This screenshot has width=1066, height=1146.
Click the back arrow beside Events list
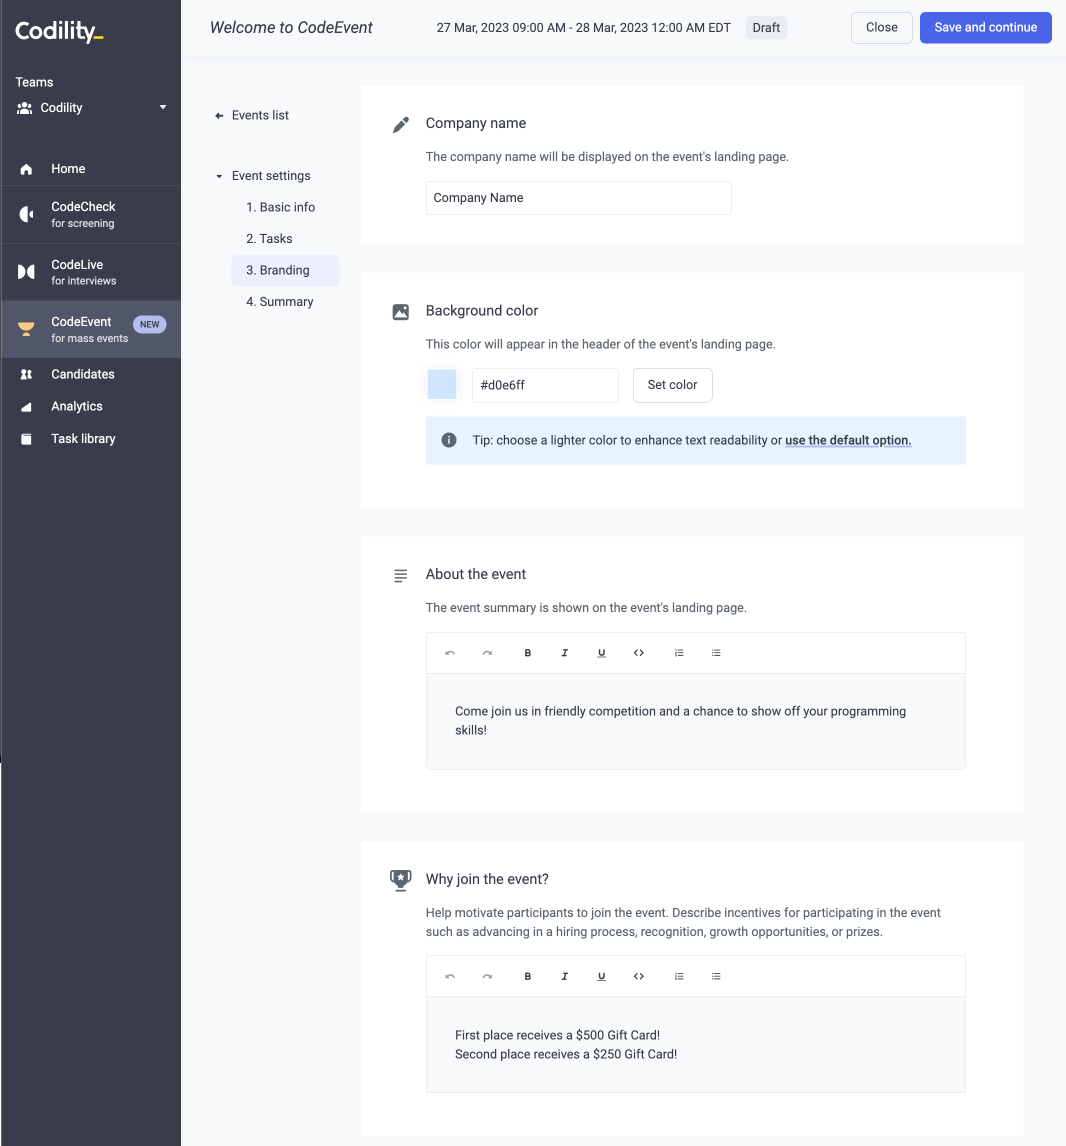point(219,115)
